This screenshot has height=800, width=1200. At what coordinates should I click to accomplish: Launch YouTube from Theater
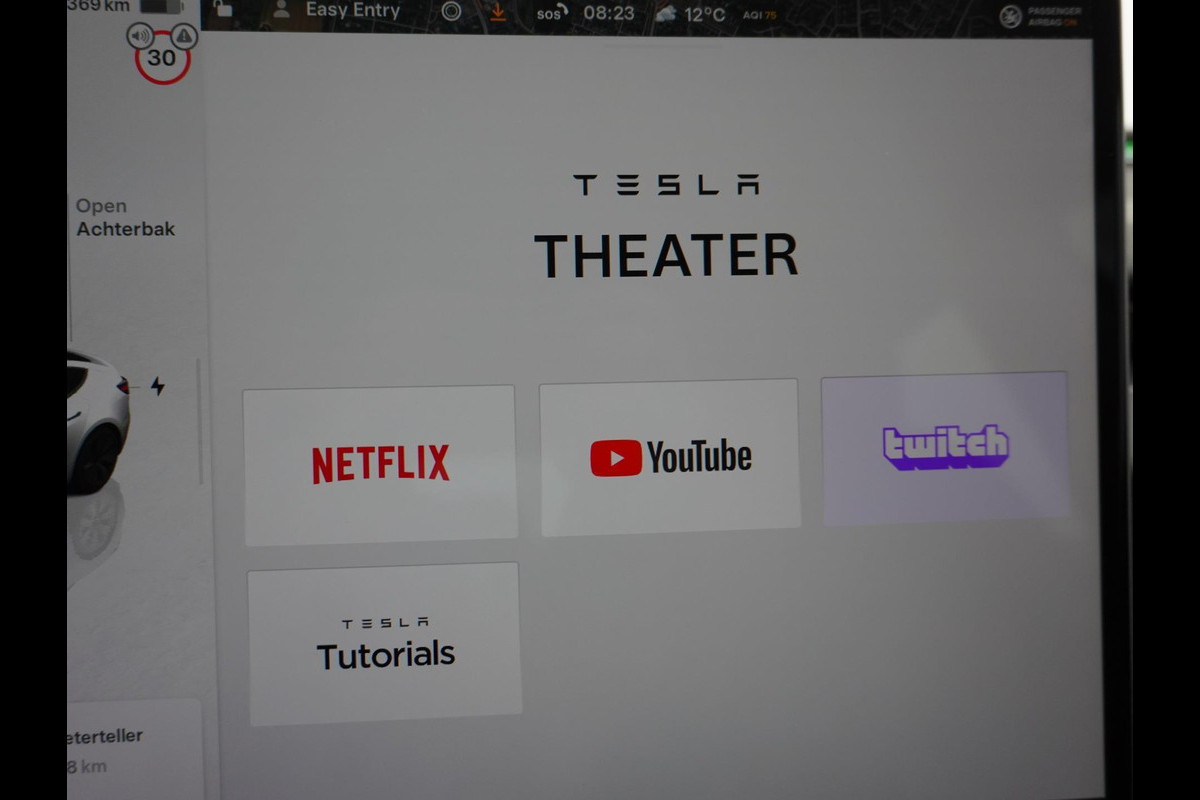(670, 457)
